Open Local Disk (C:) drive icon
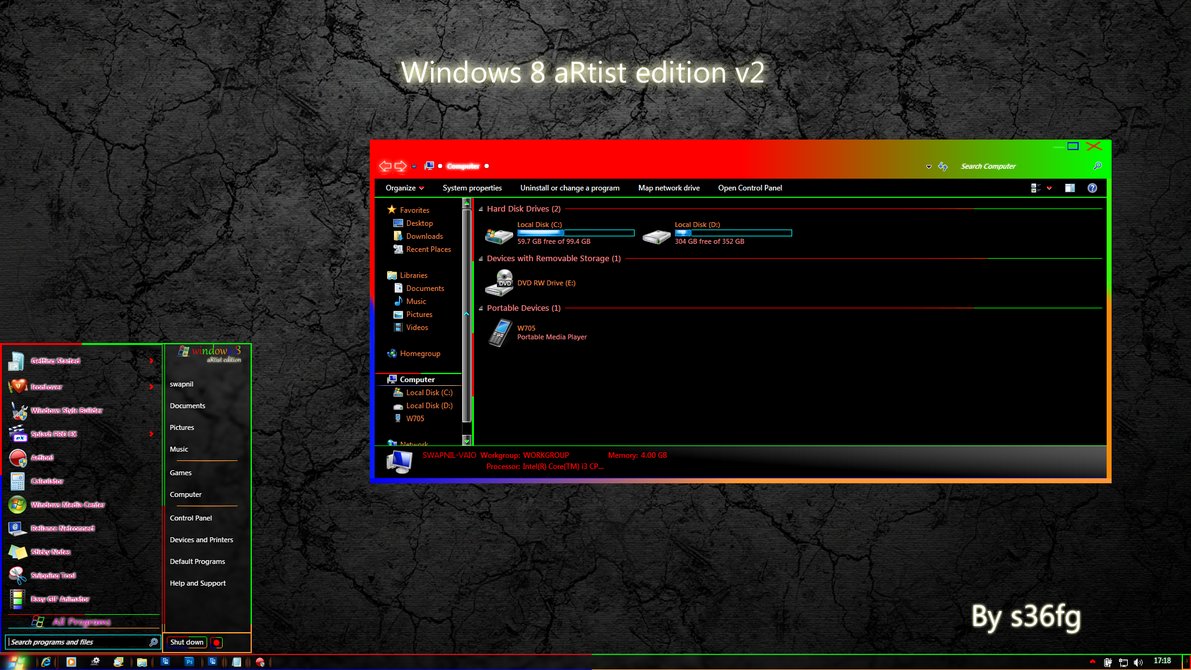1191x670 pixels. click(498, 236)
